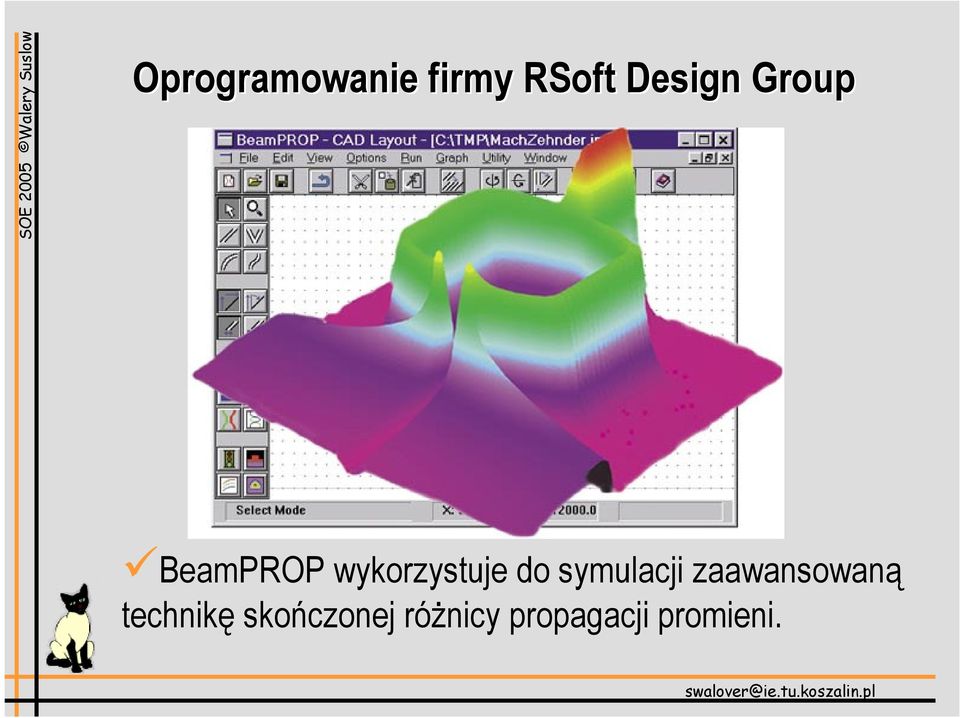Screen dimensions: 960x718
Task: Open the Run menu
Action: click(411, 158)
